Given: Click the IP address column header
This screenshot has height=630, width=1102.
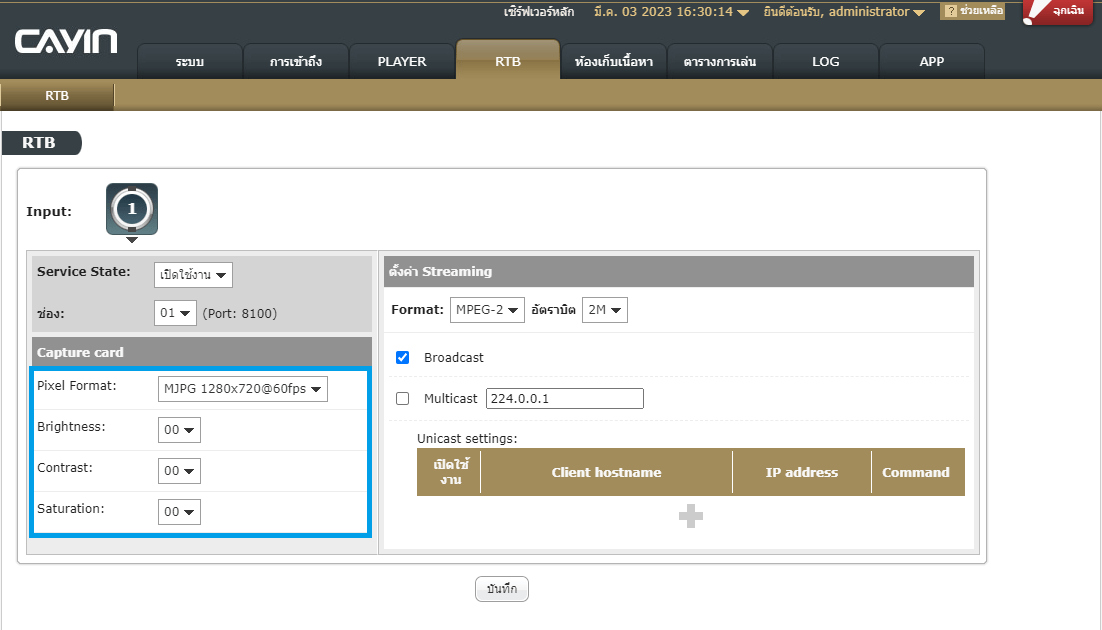Looking at the screenshot, I should click(x=802, y=472).
